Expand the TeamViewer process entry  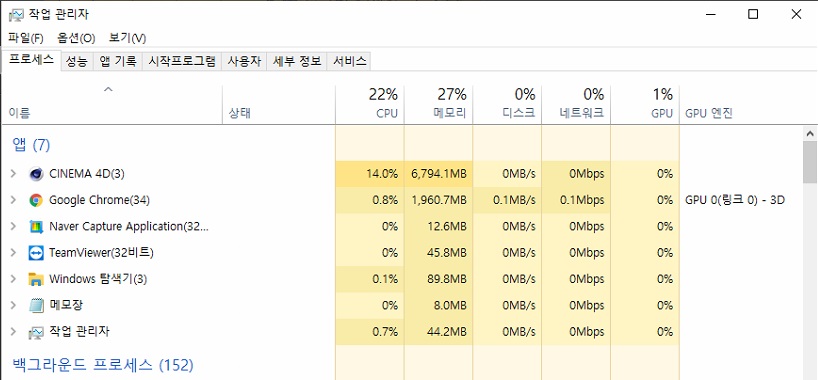point(14,253)
